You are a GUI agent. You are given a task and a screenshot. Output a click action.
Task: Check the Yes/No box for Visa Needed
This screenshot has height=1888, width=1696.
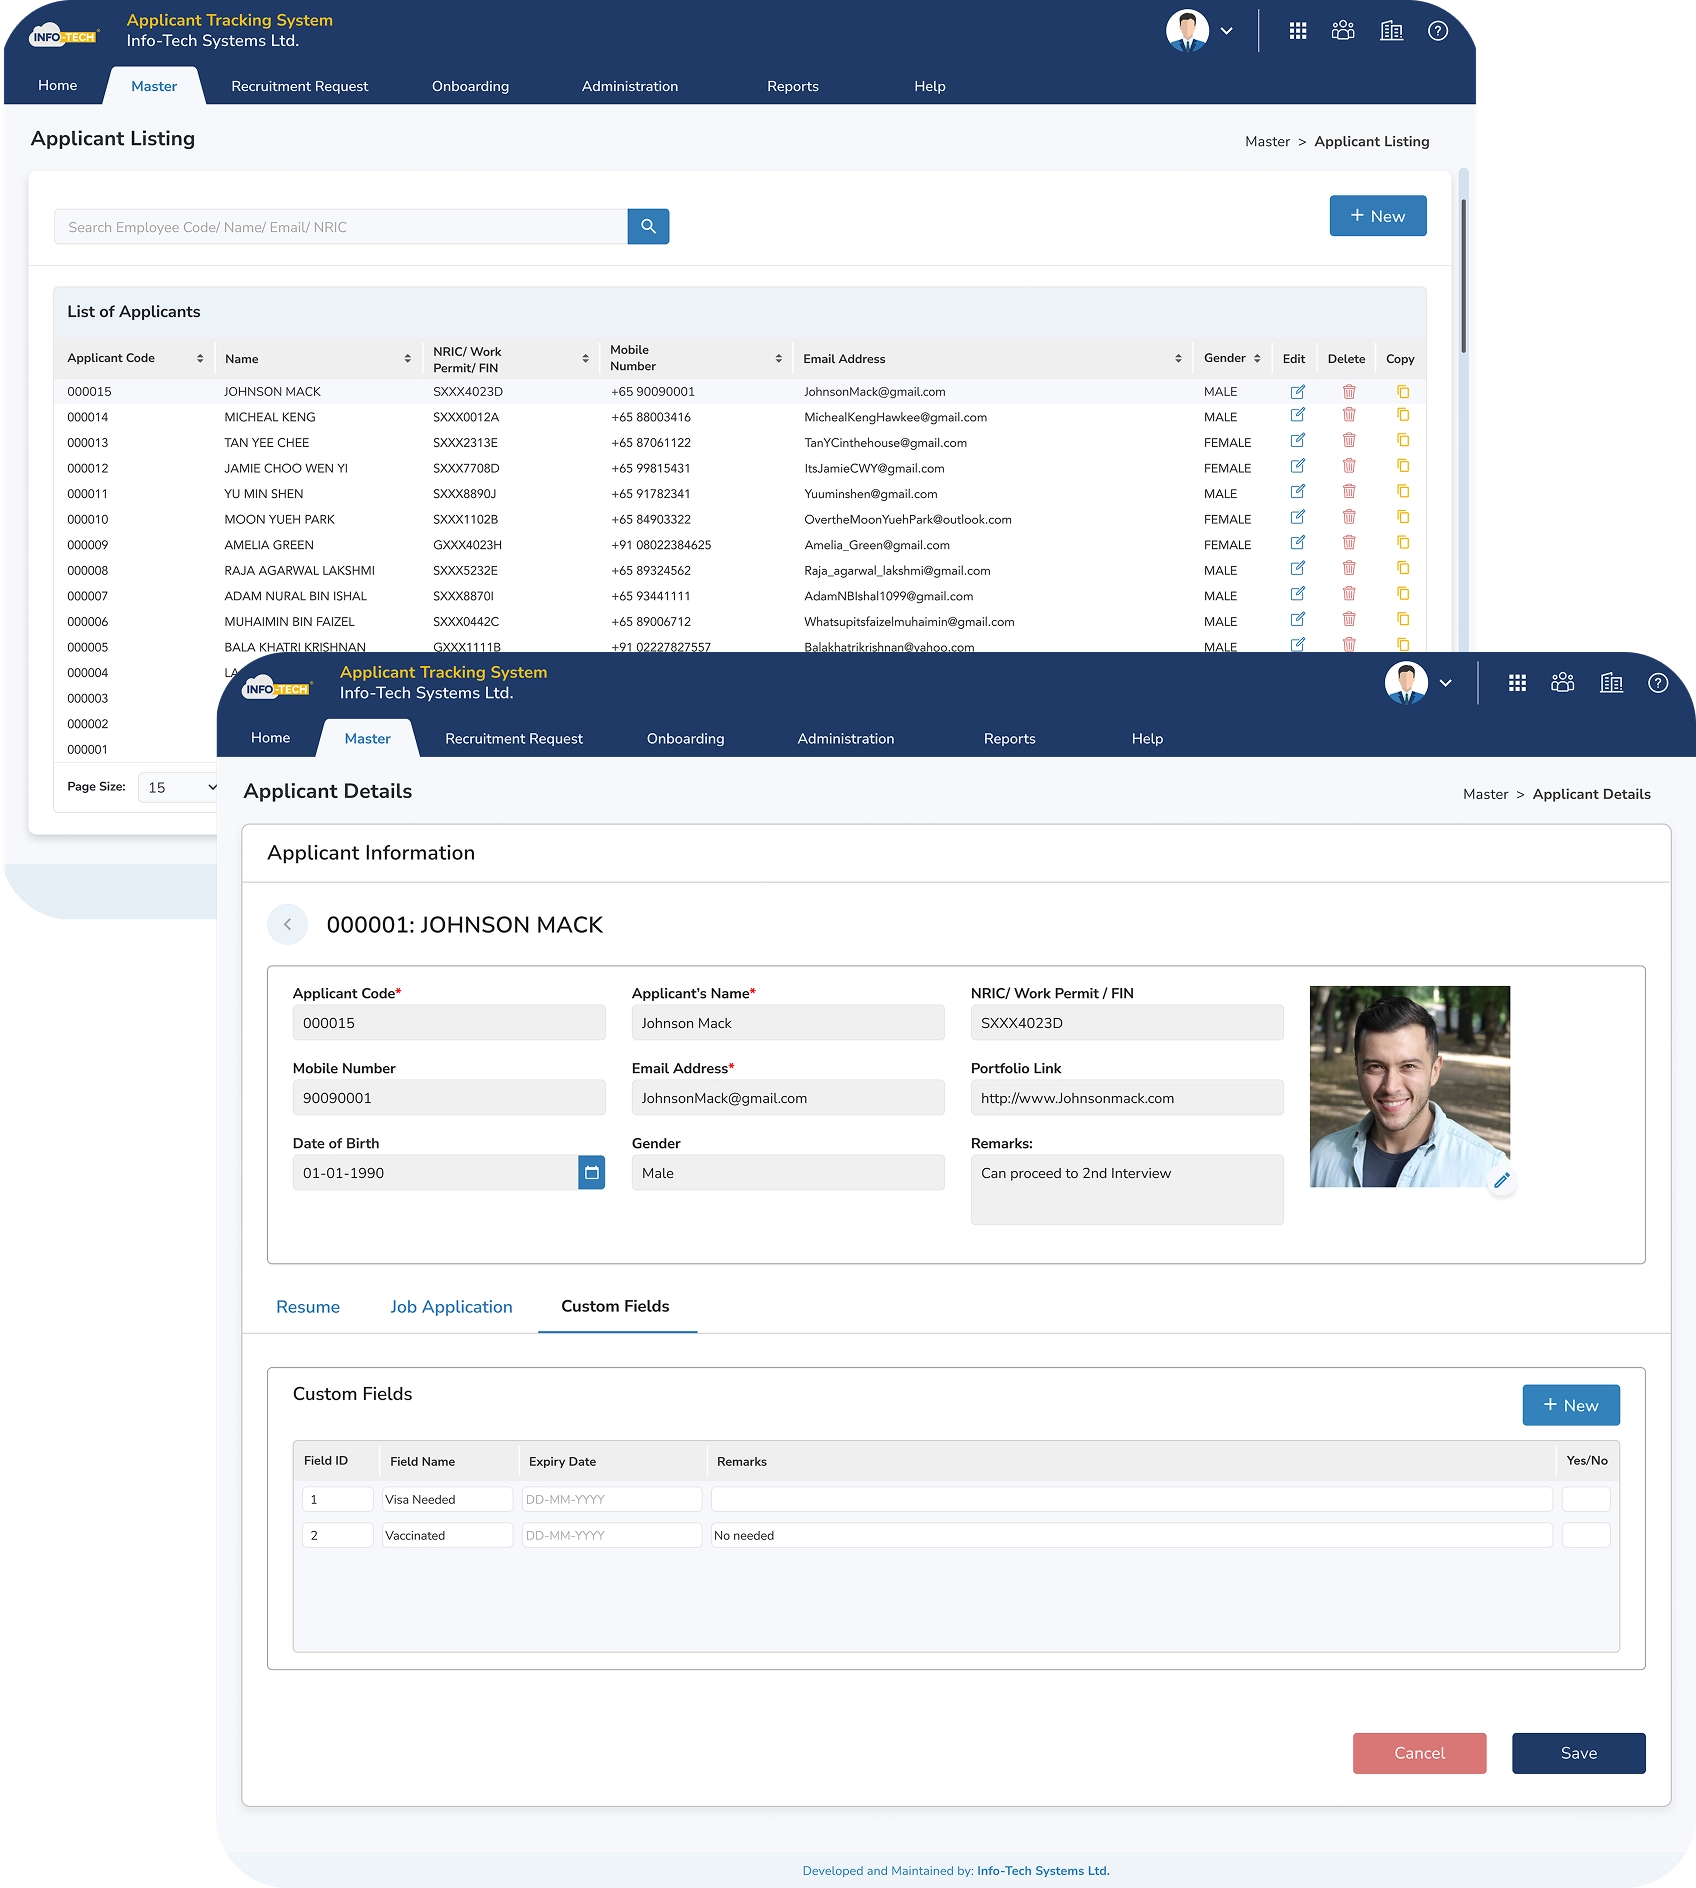coord(1585,1498)
